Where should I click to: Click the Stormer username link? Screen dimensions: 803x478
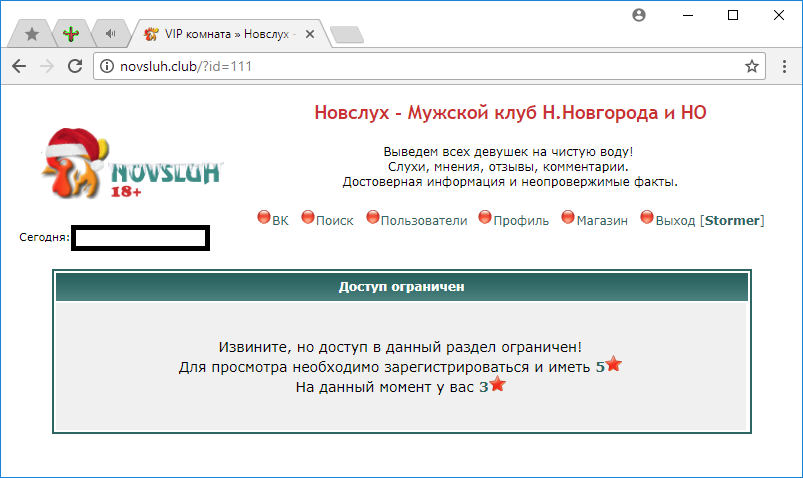(x=732, y=220)
